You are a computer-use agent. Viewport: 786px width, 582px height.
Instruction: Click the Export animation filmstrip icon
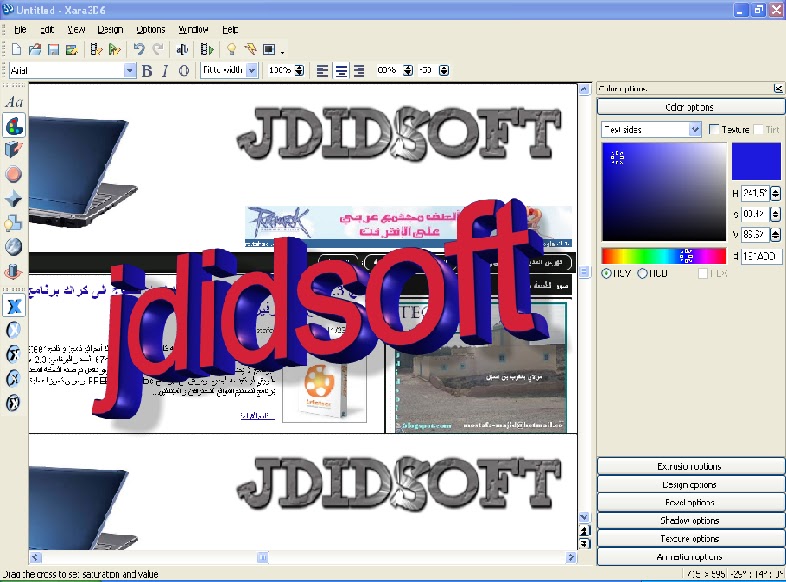[96, 49]
